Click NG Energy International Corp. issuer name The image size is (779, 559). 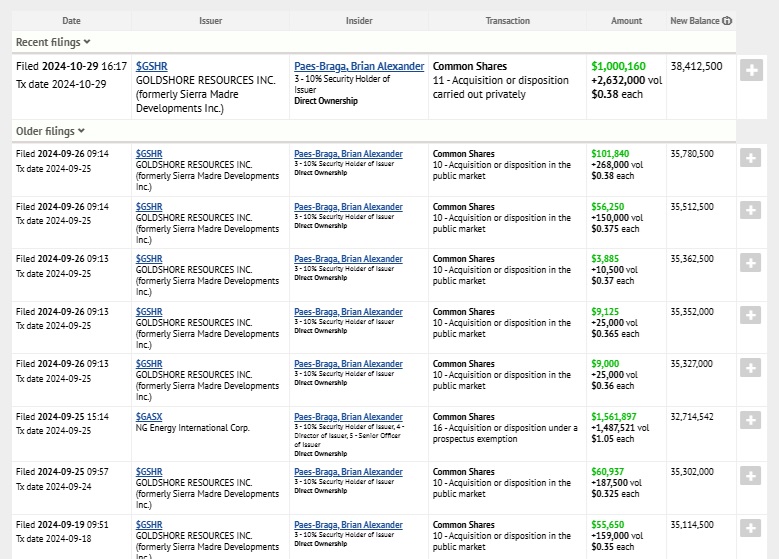pyautogui.click(x=192, y=428)
